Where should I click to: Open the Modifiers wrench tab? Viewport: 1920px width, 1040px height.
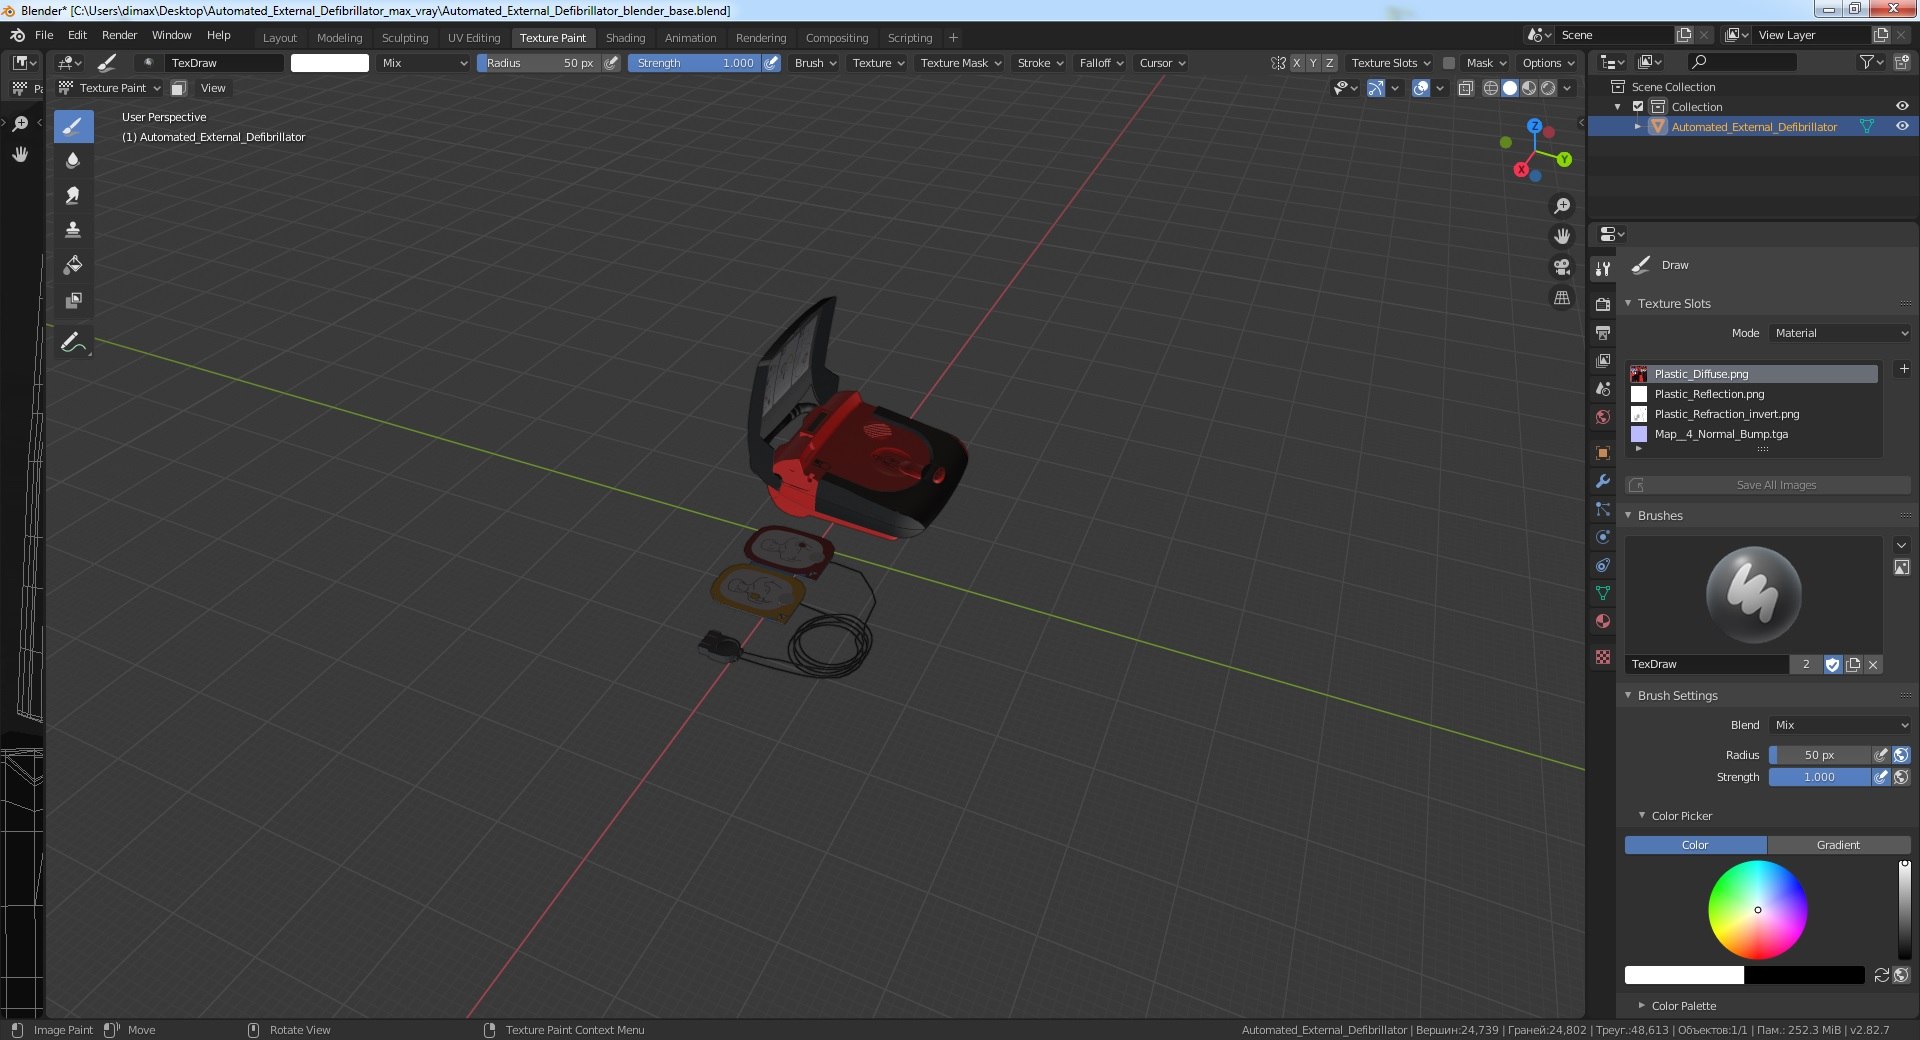click(1603, 481)
